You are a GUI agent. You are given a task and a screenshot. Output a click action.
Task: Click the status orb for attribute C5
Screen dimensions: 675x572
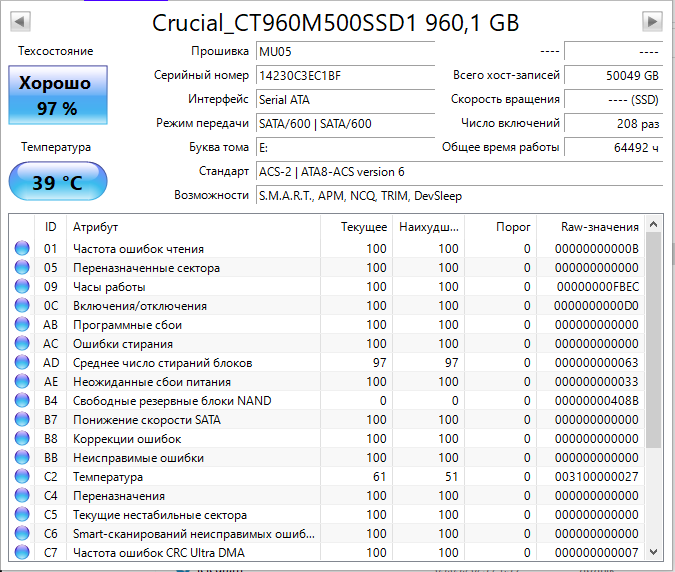click(x=22, y=514)
